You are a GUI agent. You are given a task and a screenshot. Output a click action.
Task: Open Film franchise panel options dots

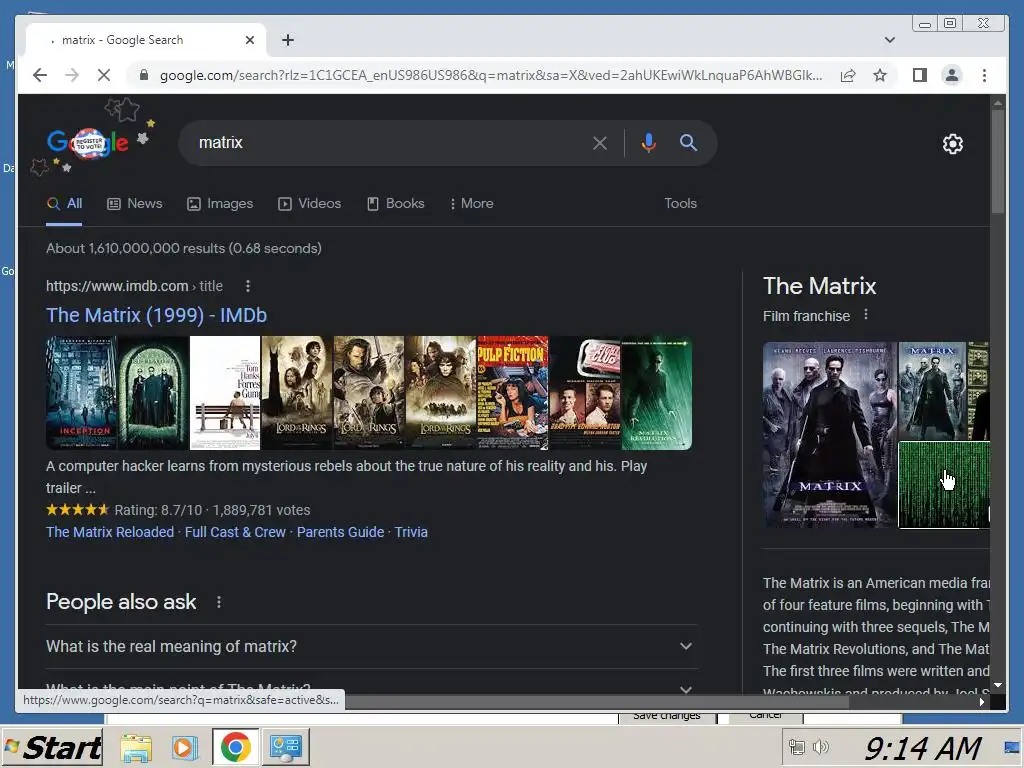(866, 315)
